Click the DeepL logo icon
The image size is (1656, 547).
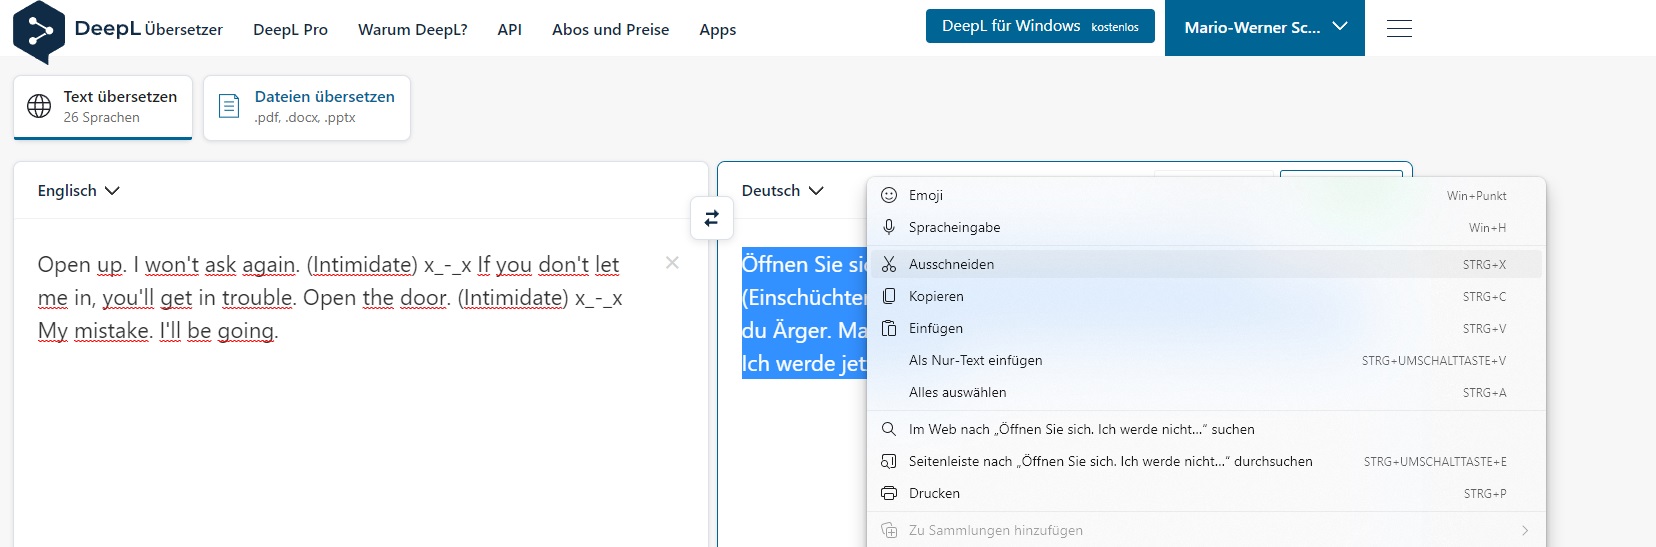[39, 31]
